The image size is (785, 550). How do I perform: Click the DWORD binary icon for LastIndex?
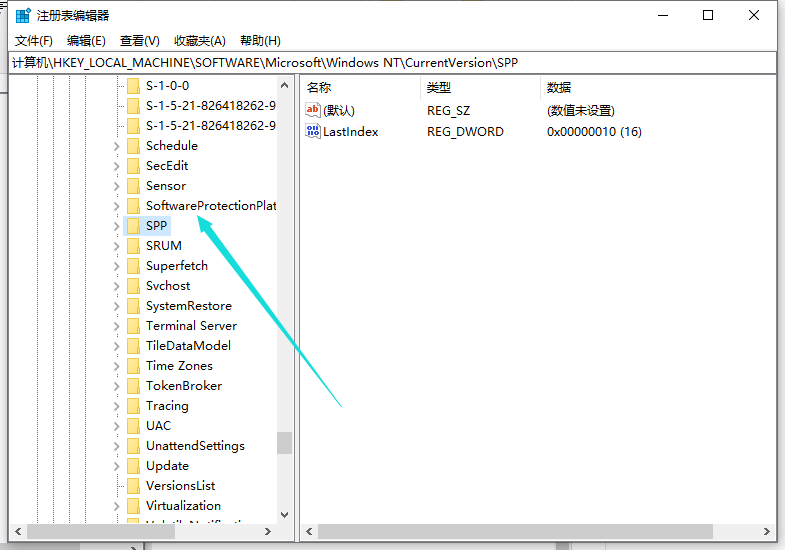(x=313, y=131)
